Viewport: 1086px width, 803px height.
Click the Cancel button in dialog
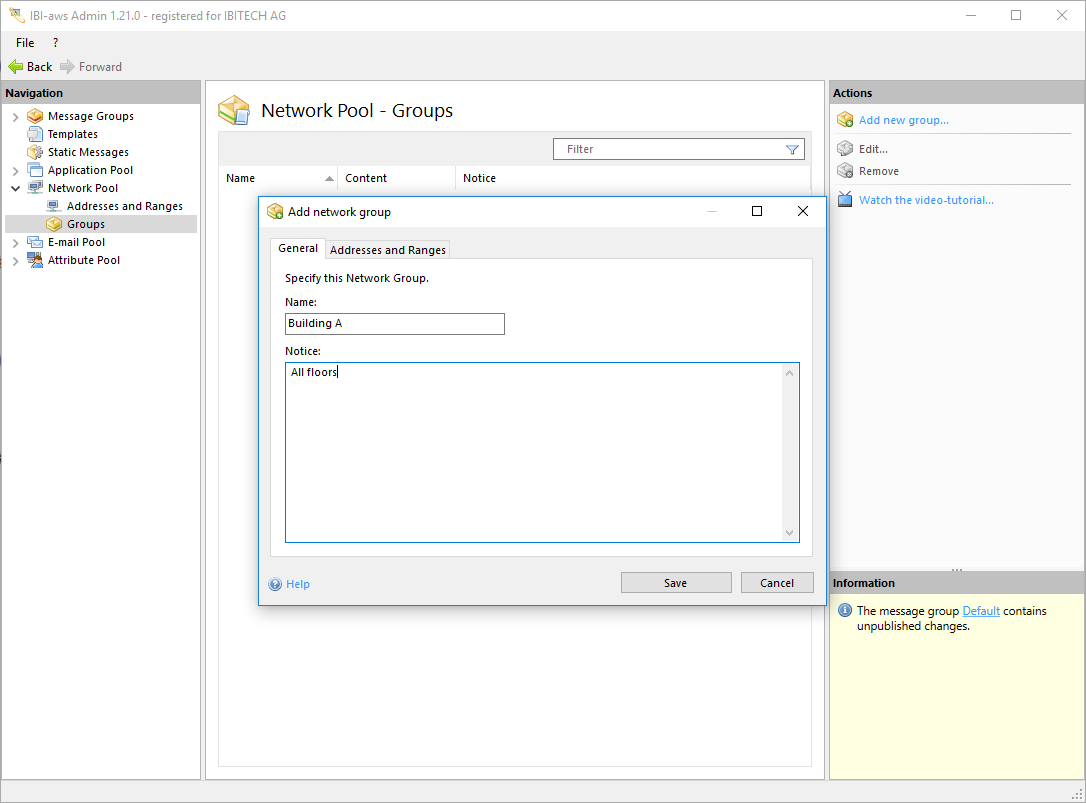777,583
